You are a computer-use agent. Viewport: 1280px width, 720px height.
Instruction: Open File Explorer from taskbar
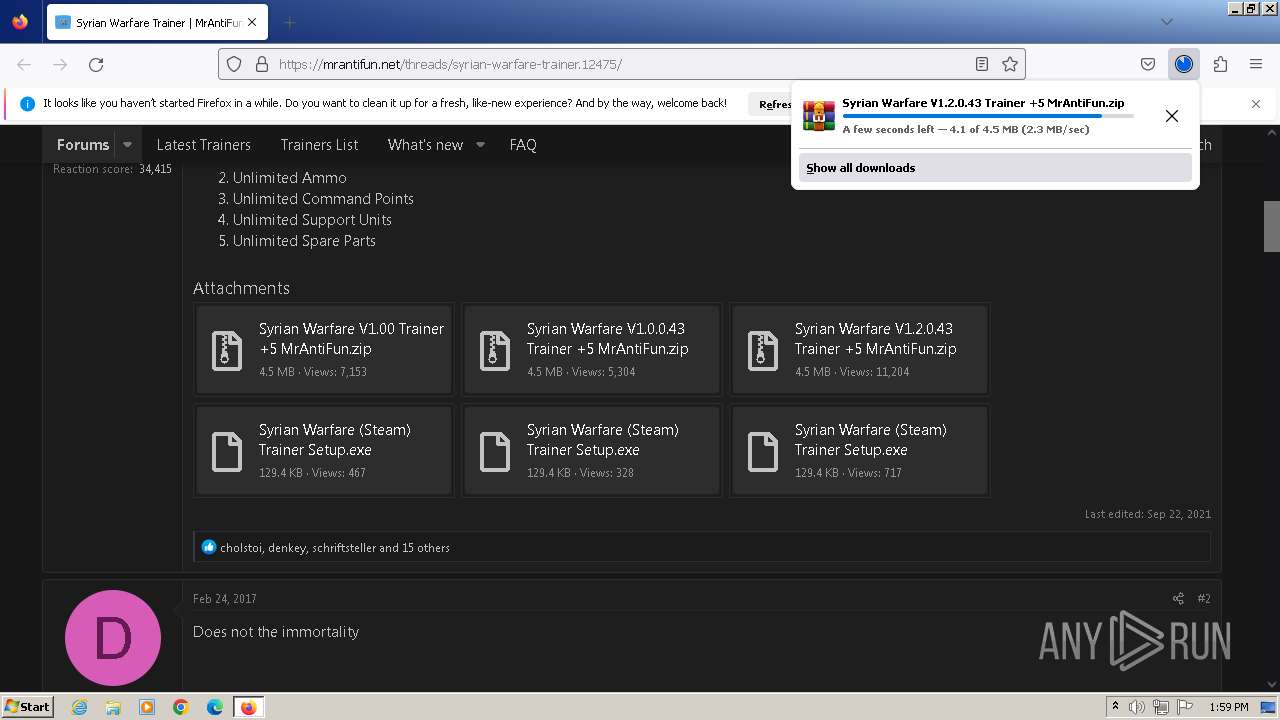pyautogui.click(x=113, y=707)
